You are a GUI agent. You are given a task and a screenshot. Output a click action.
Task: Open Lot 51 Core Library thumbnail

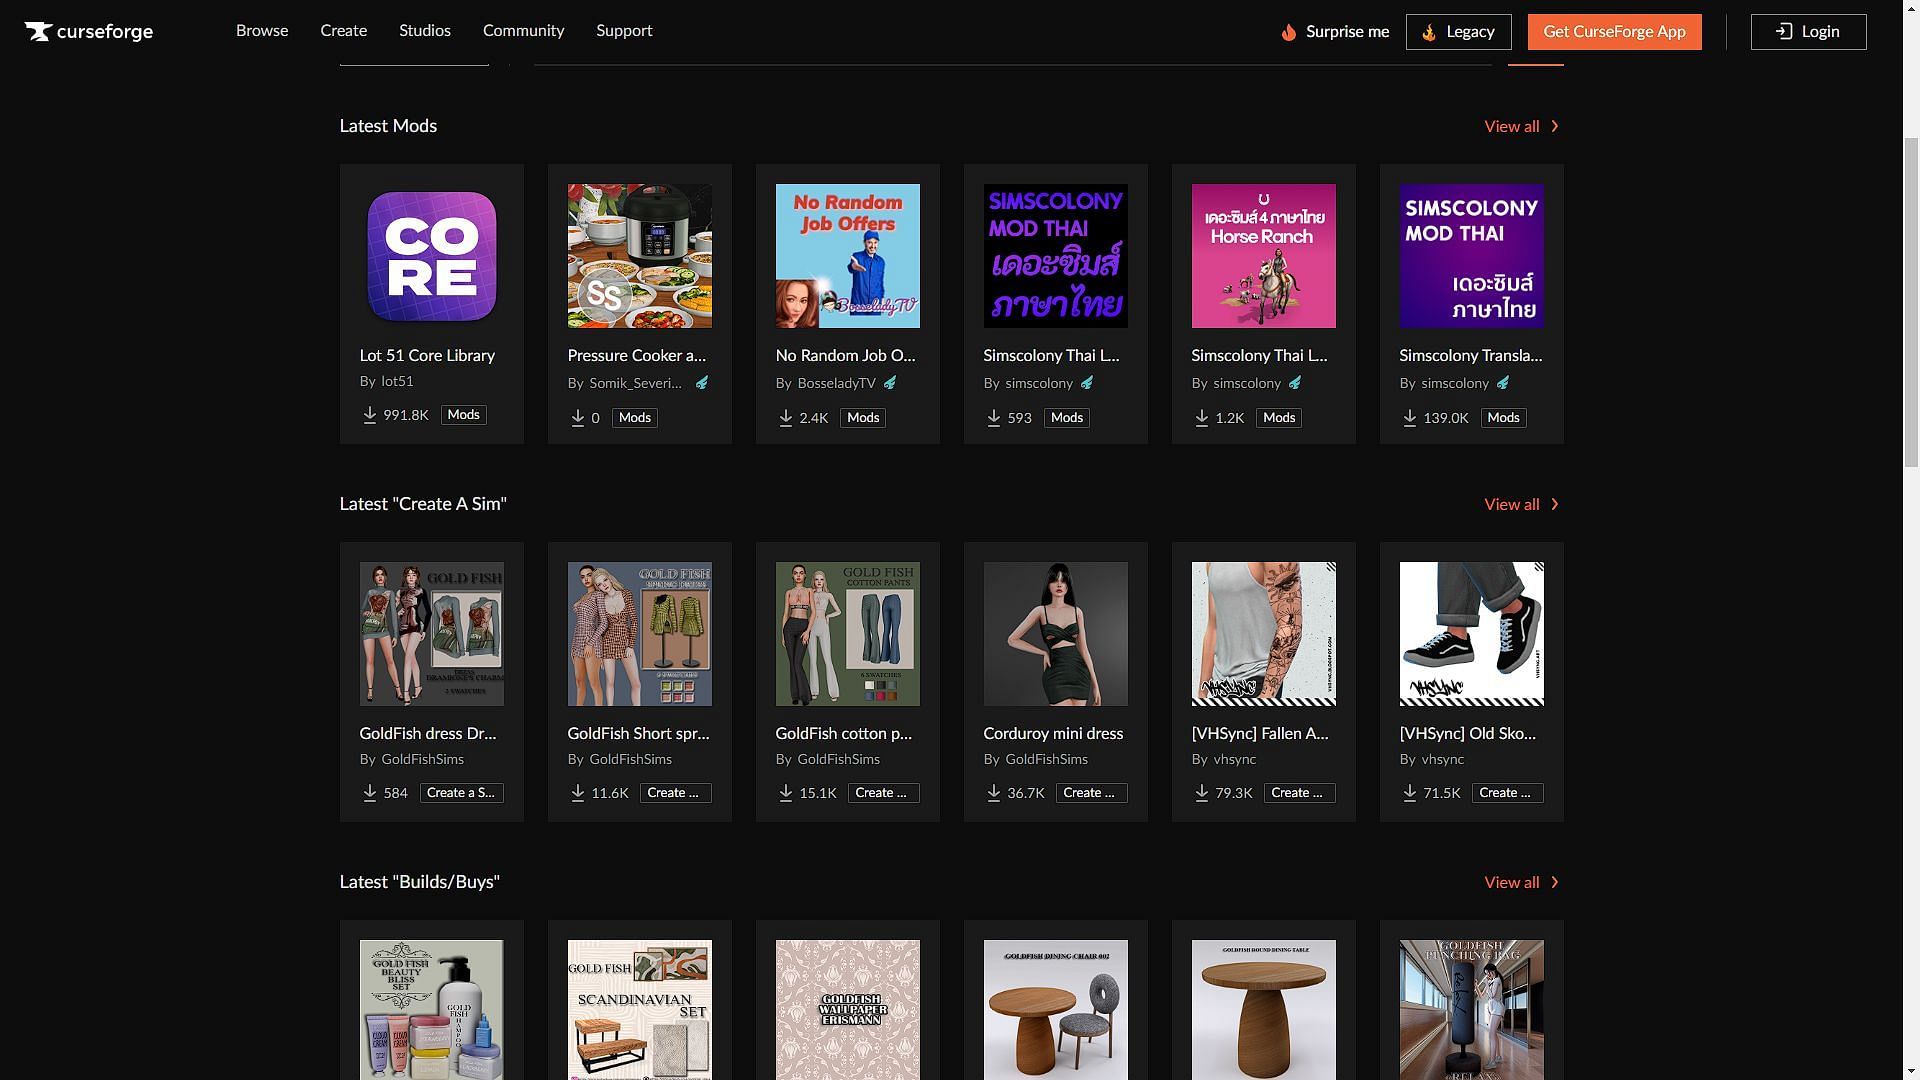432,256
